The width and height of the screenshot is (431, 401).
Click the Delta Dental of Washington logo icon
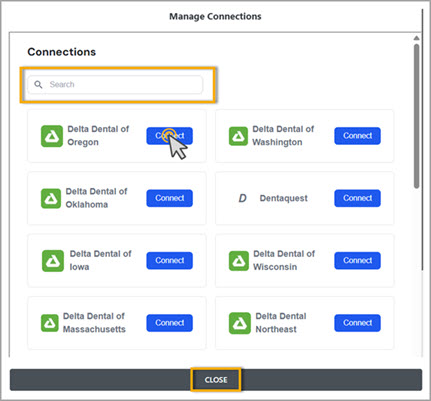pyautogui.click(x=238, y=136)
